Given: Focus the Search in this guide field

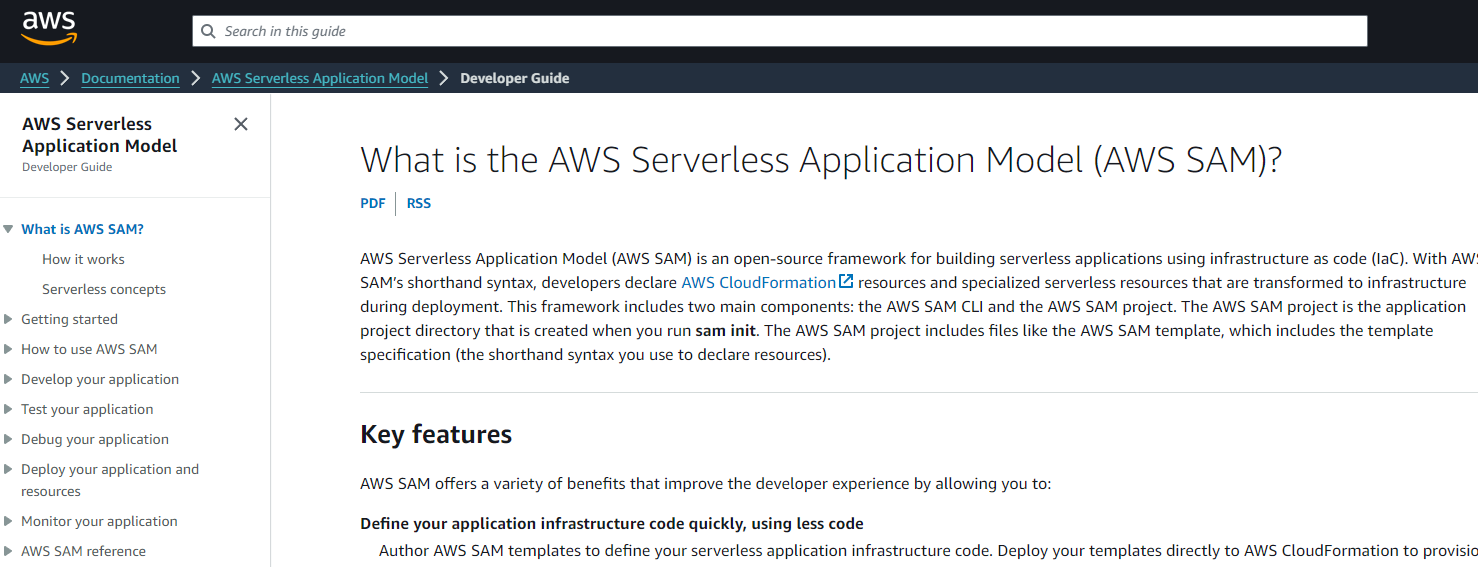Looking at the screenshot, I should [x=780, y=31].
